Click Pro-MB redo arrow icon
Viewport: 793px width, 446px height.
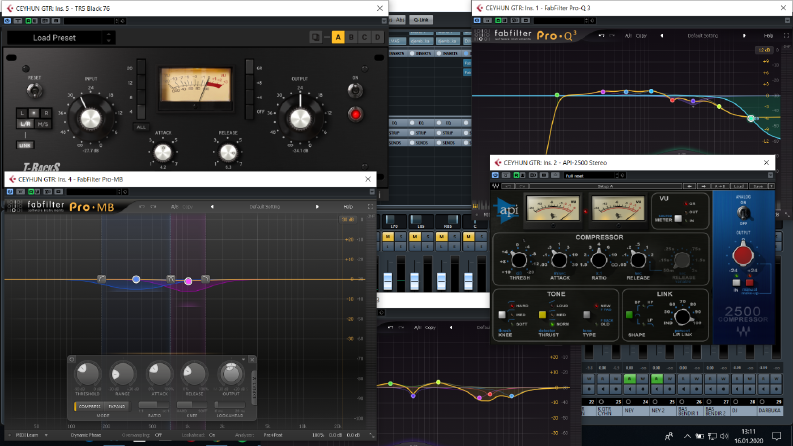click(x=153, y=207)
